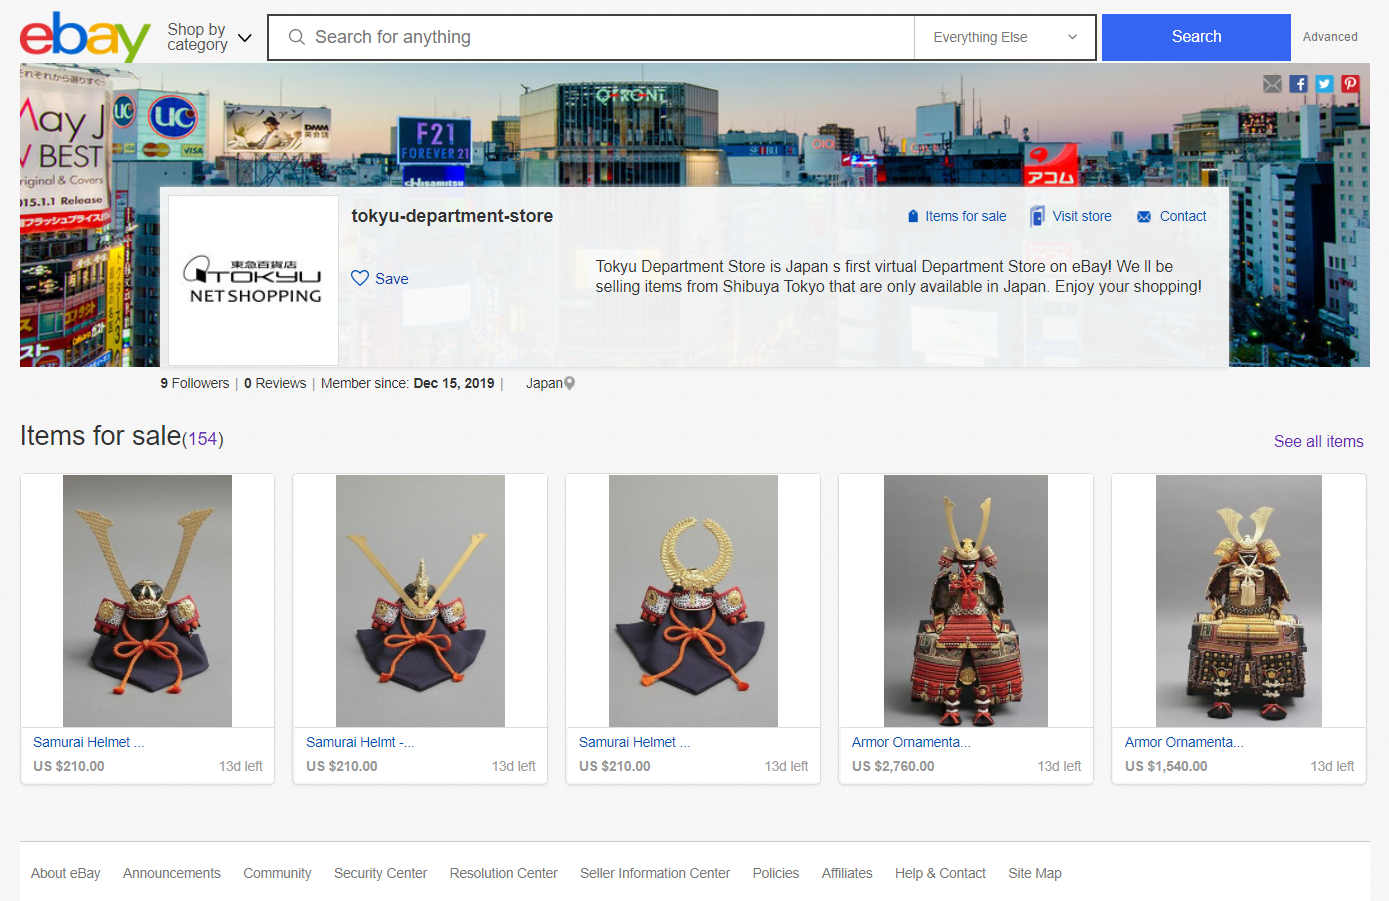Share store on Twitter
1389x901 pixels.
pyautogui.click(x=1324, y=84)
